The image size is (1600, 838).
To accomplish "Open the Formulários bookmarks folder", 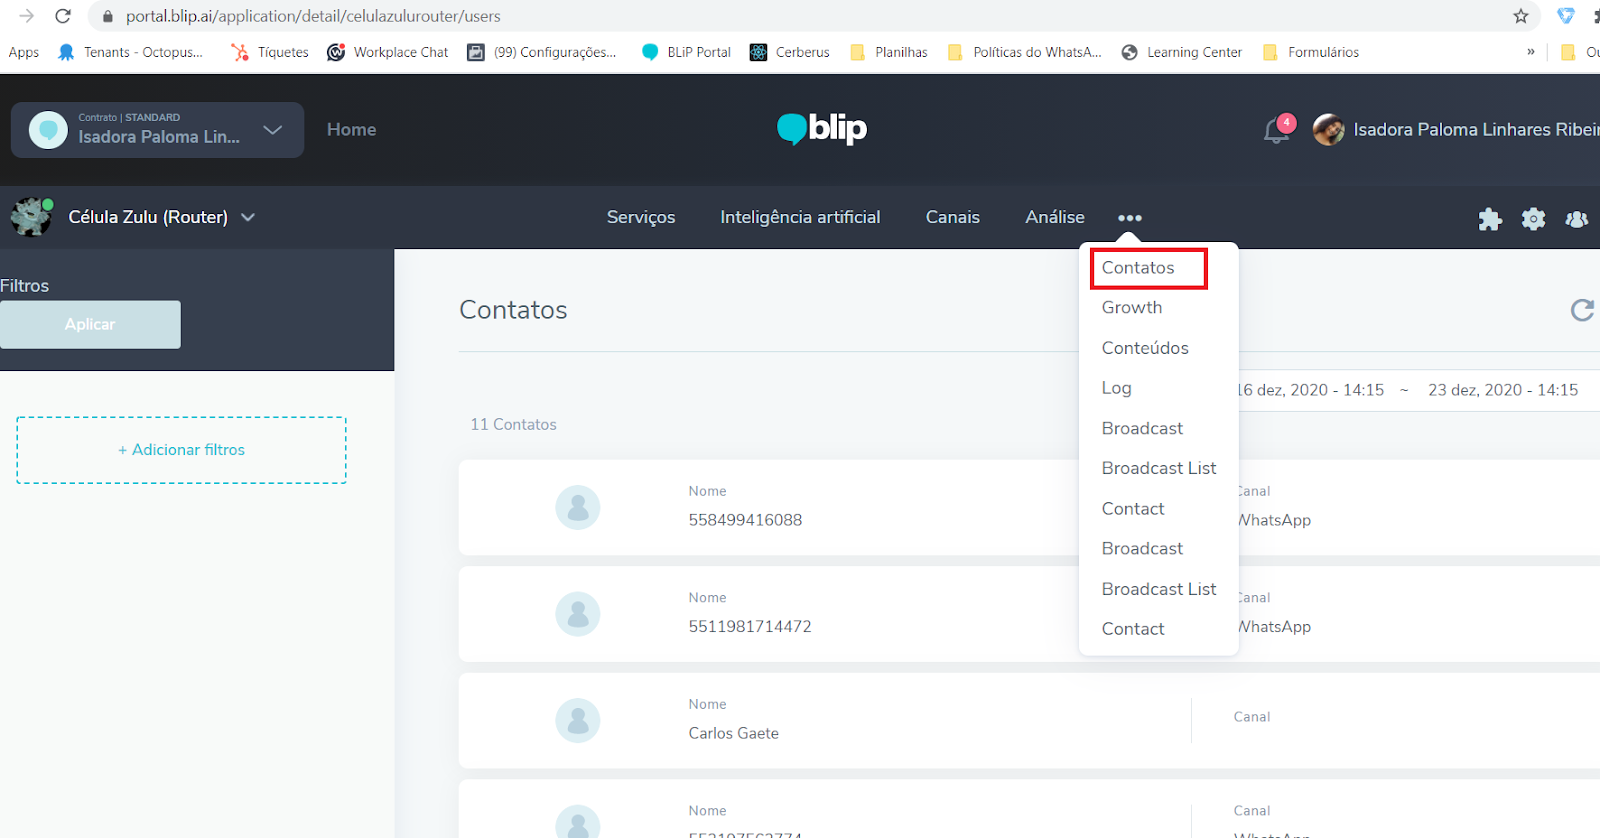I will [1311, 52].
